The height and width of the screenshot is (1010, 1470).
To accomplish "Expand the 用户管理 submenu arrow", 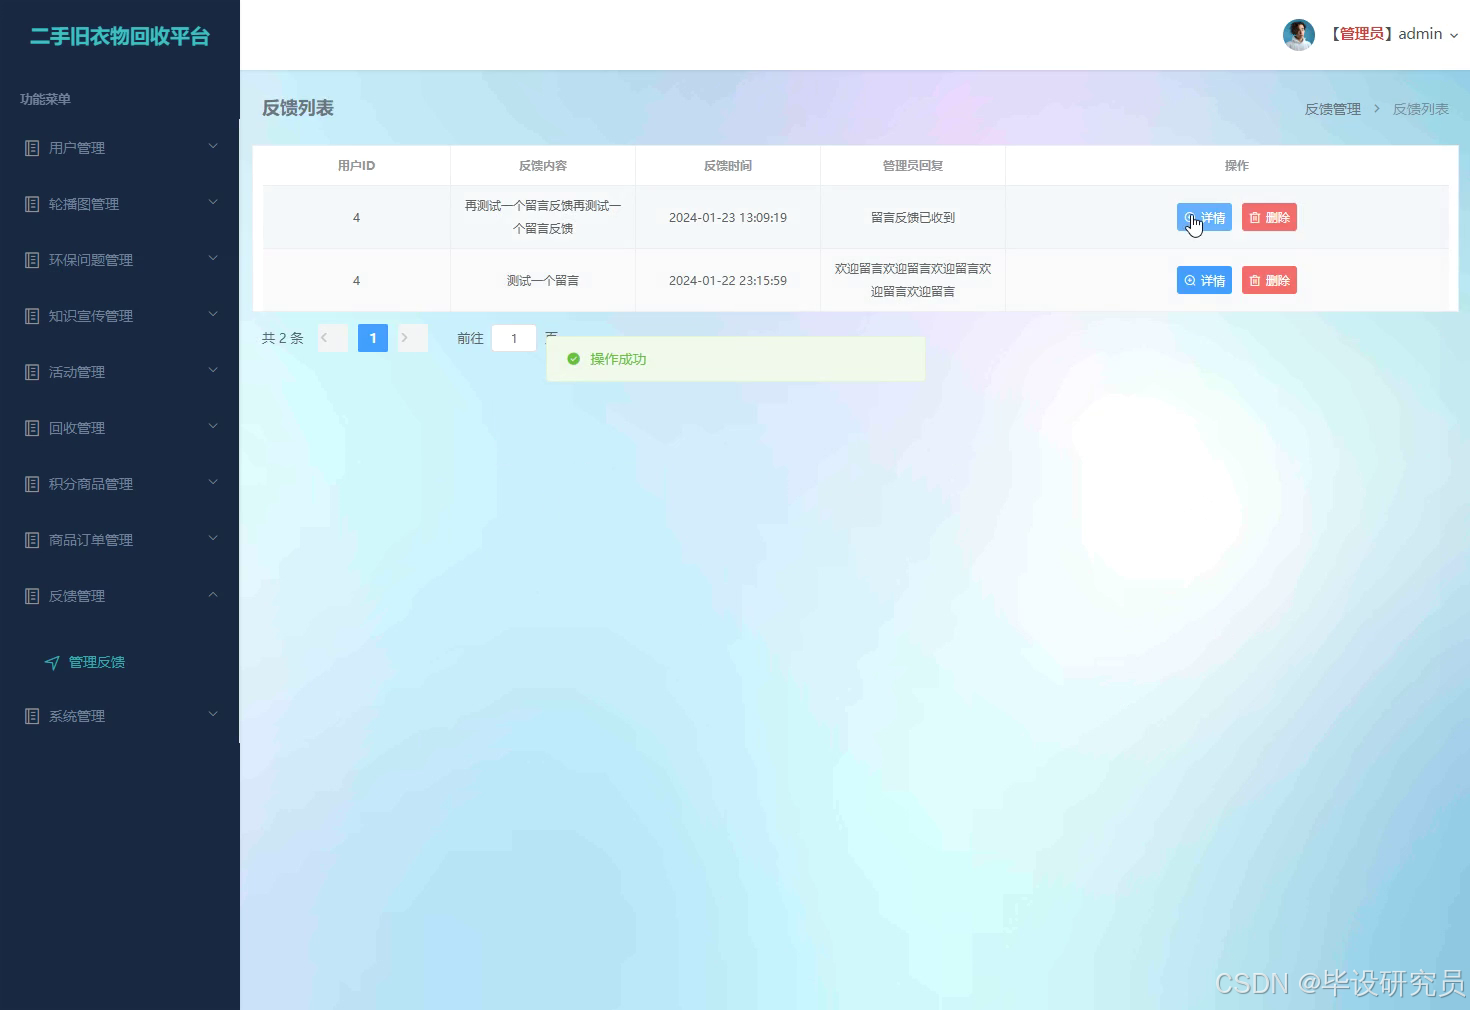I will pos(213,146).
